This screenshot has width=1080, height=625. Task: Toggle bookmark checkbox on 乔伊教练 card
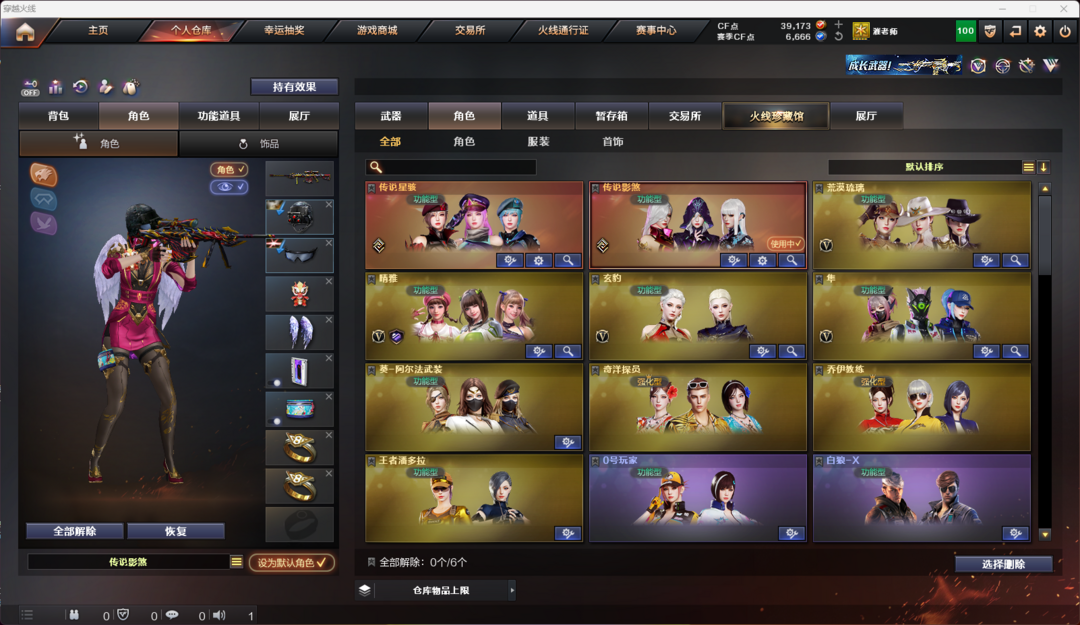(x=819, y=369)
